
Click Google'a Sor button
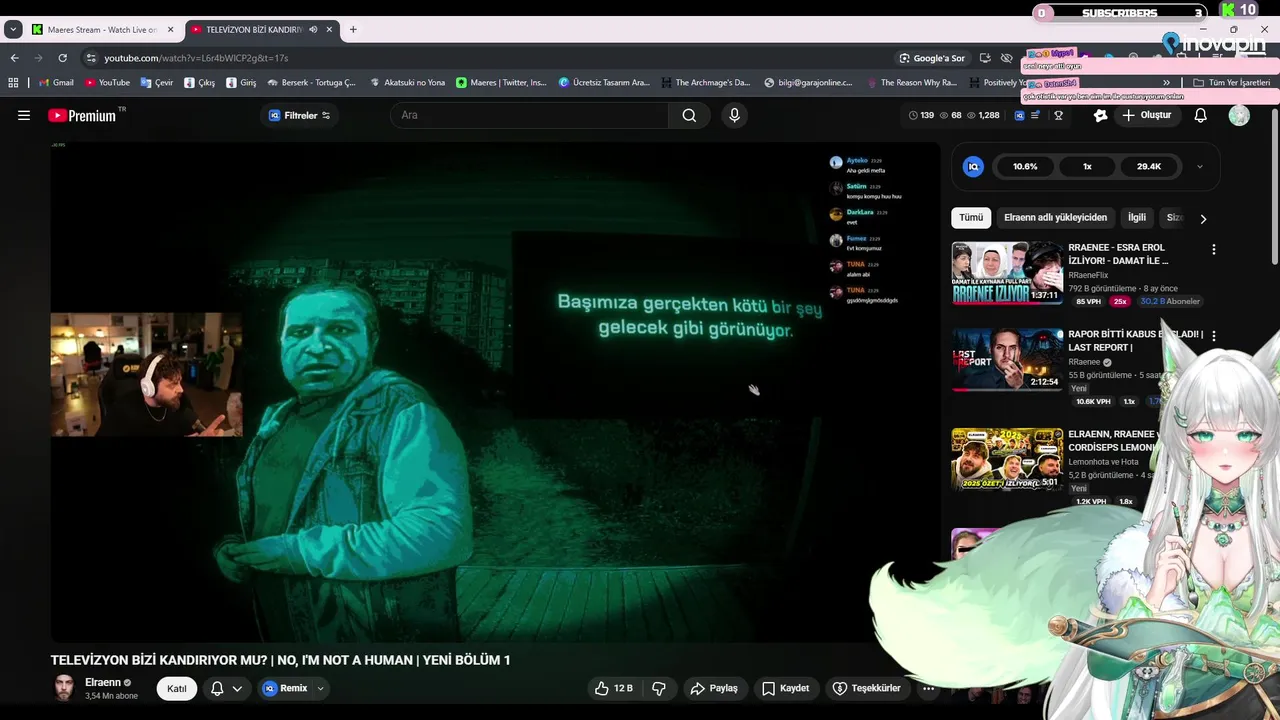tap(932, 58)
